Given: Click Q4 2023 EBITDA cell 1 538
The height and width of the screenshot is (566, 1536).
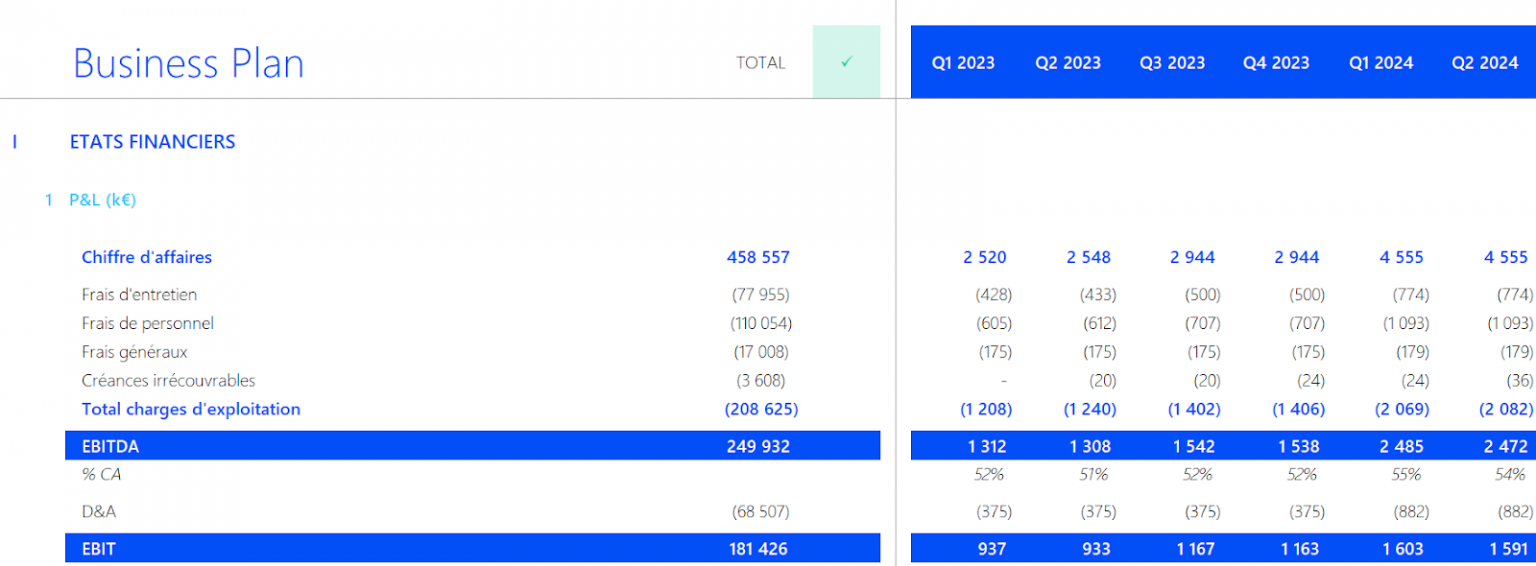Looking at the screenshot, I should point(1298,447).
